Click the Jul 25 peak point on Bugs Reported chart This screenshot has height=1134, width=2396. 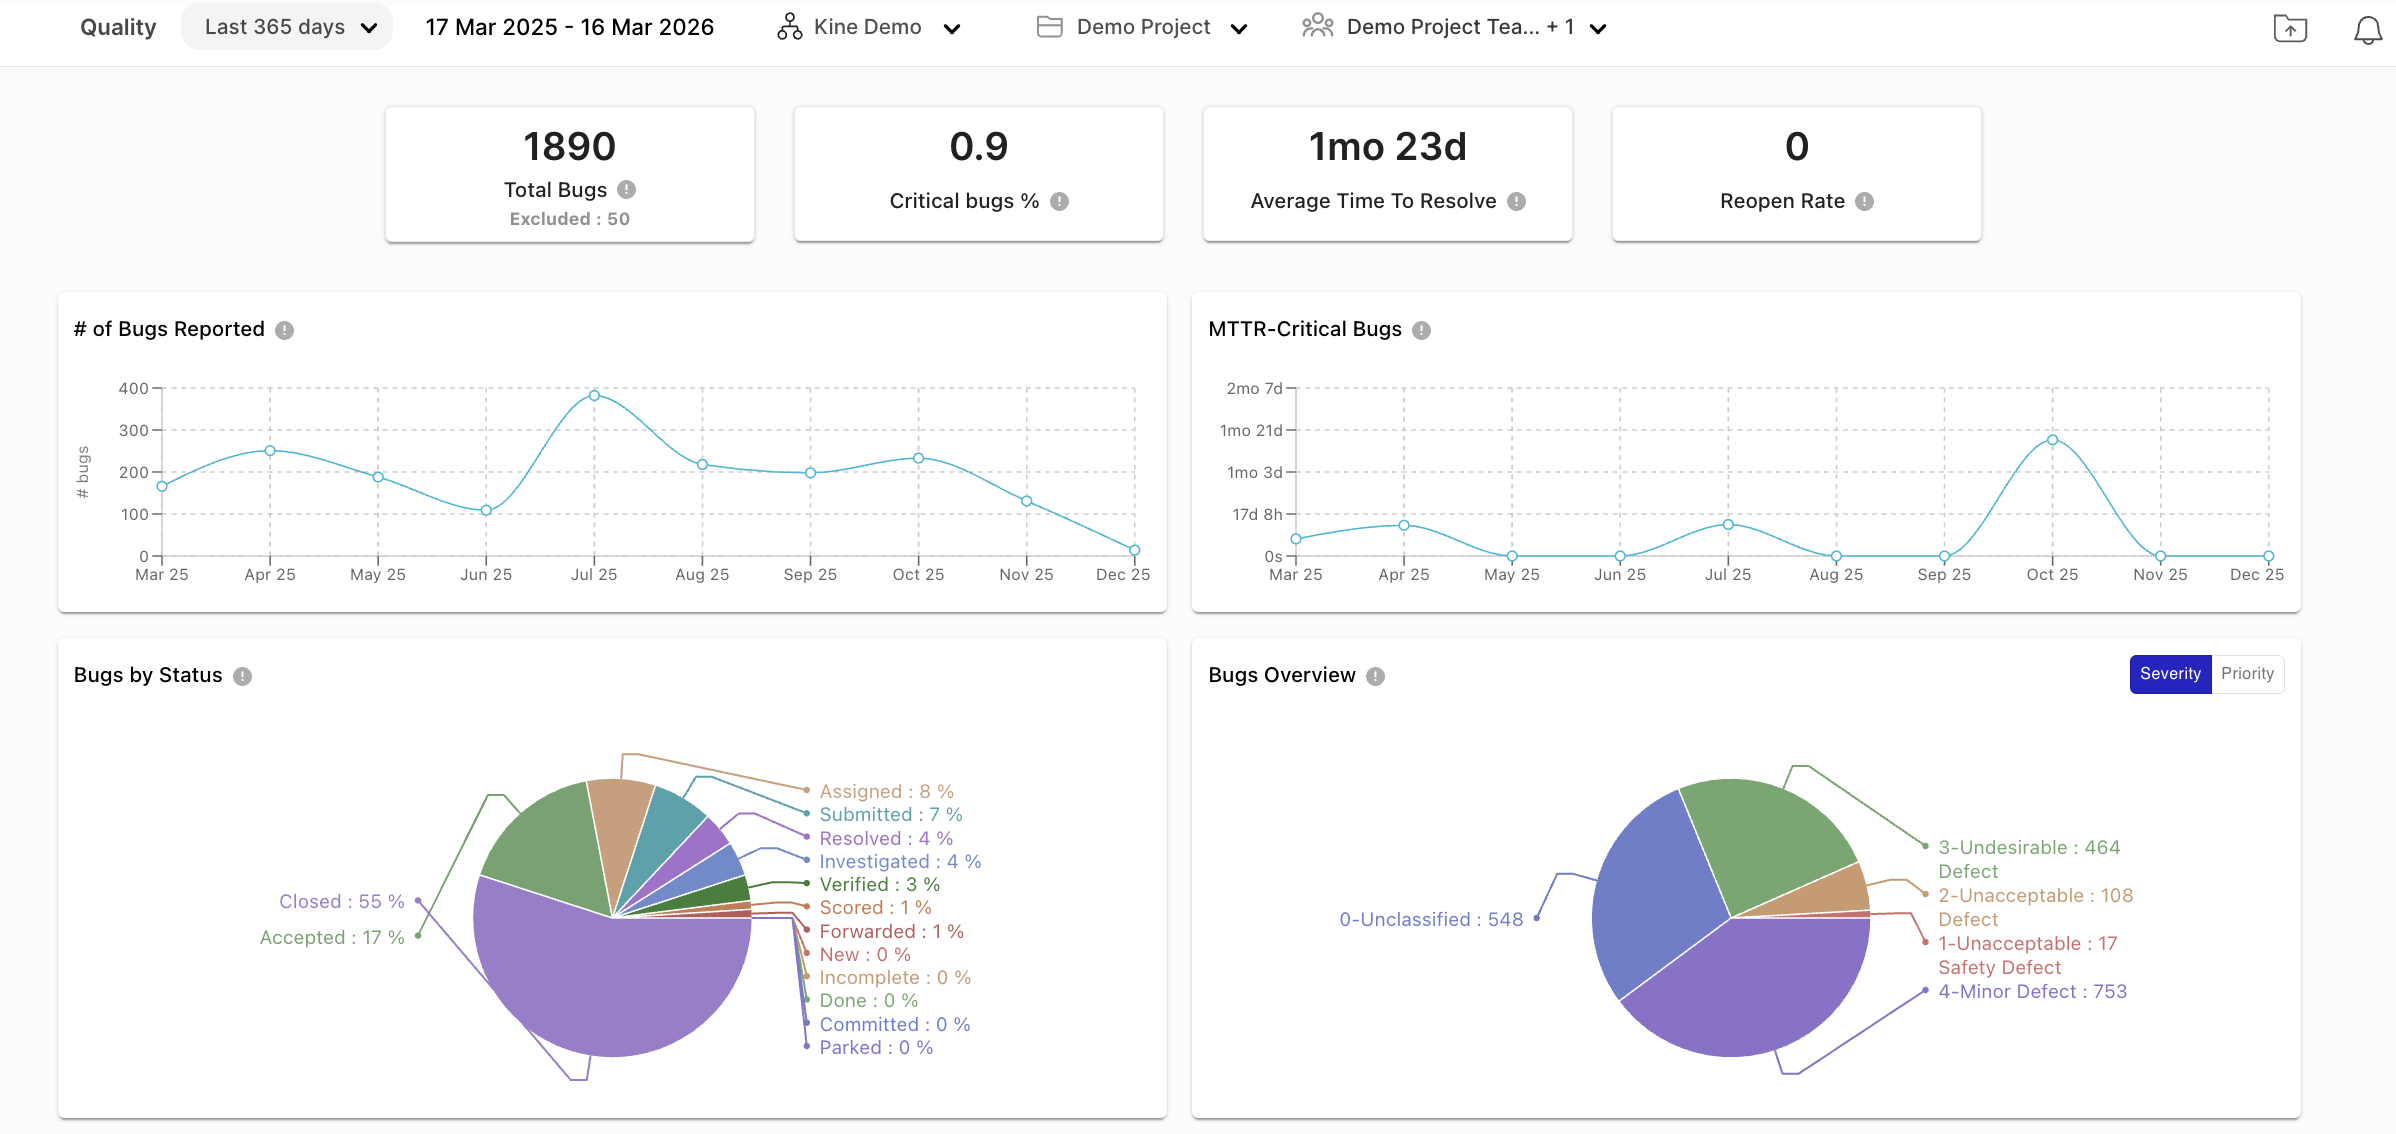click(594, 395)
